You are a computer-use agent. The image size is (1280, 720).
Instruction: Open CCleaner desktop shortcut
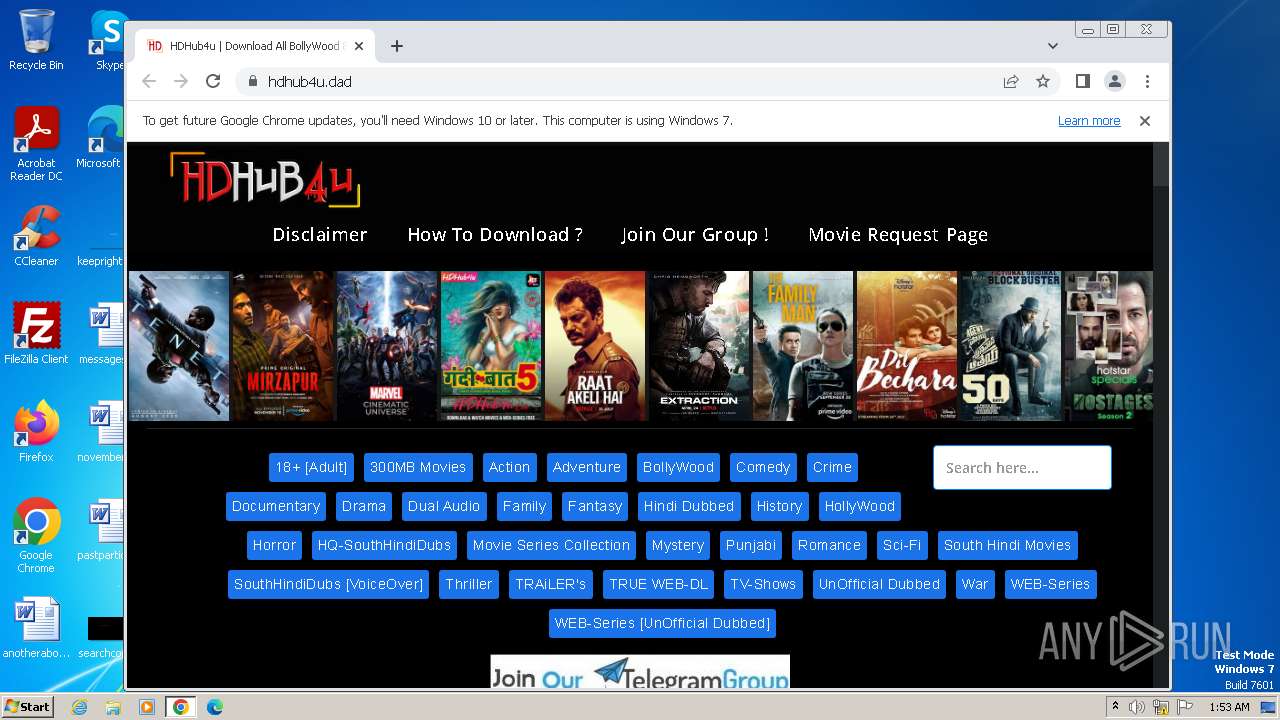[x=36, y=236]
